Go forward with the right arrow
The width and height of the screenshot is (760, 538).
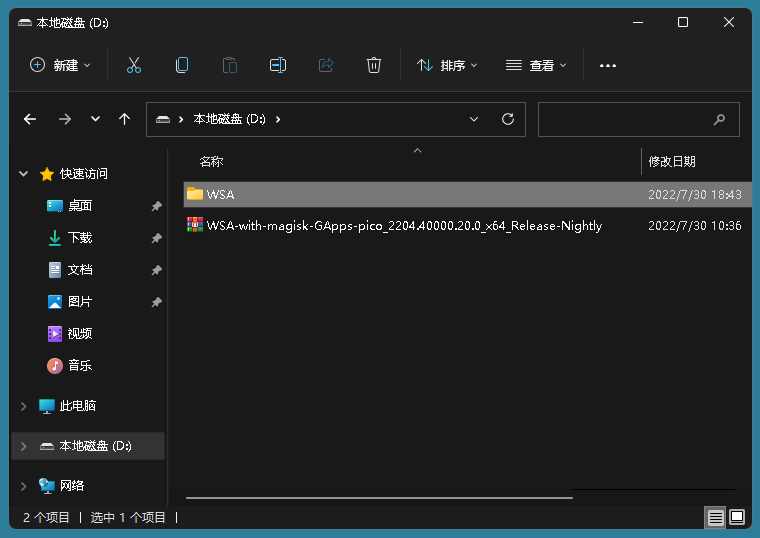(x=64, y=119)
